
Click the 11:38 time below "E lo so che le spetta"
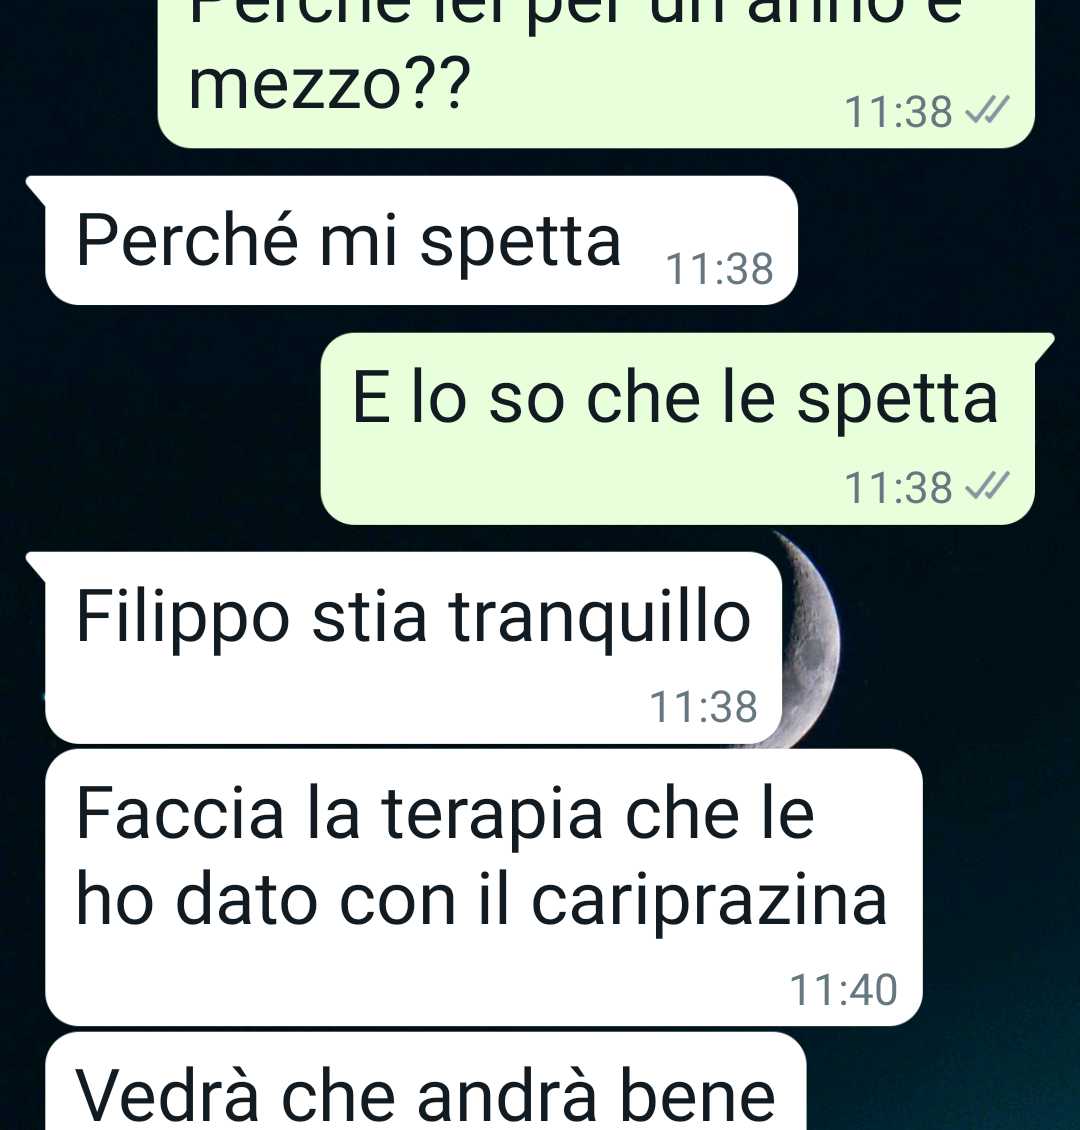click(x=898, y=488)
